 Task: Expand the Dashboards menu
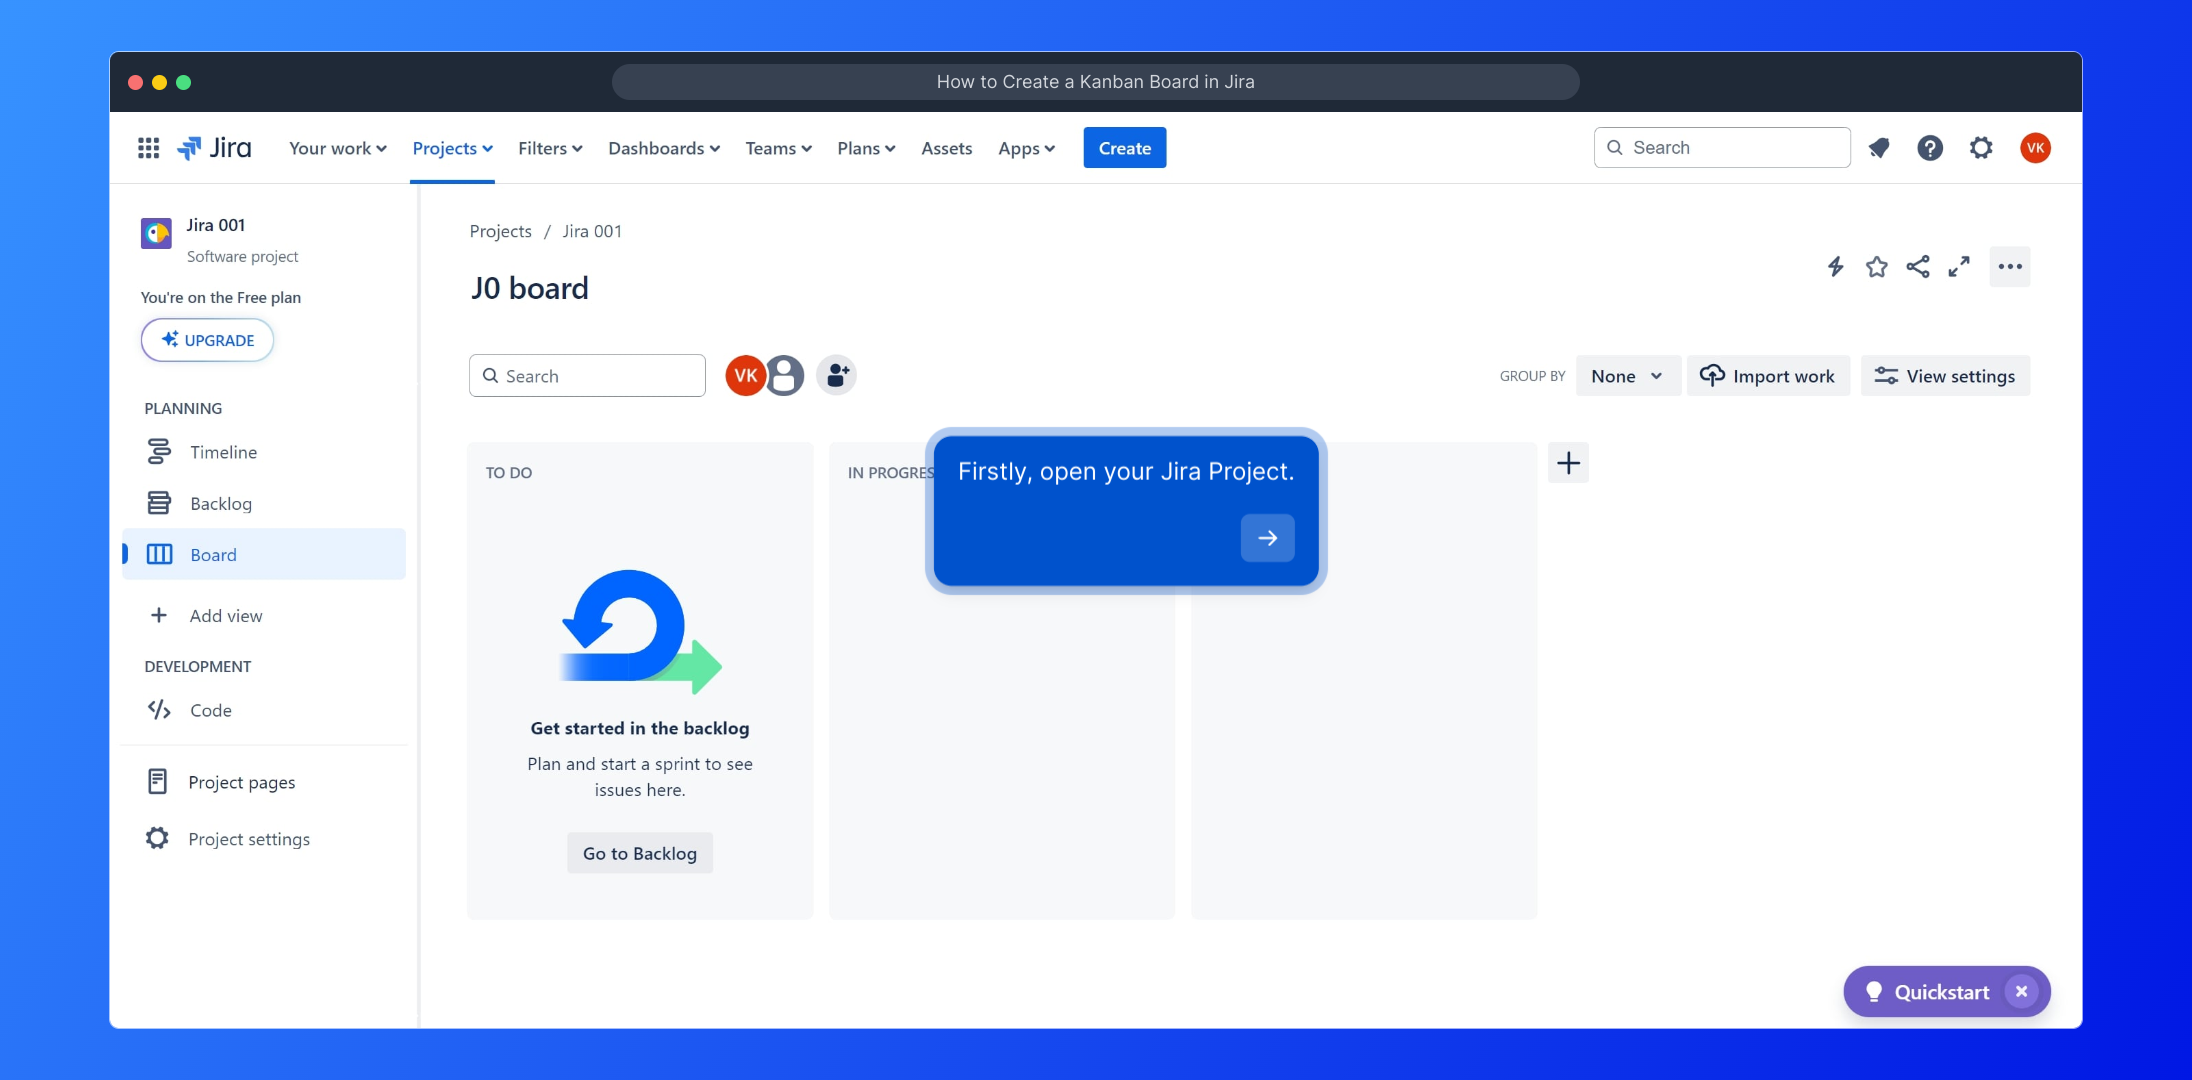click(663, 148)
